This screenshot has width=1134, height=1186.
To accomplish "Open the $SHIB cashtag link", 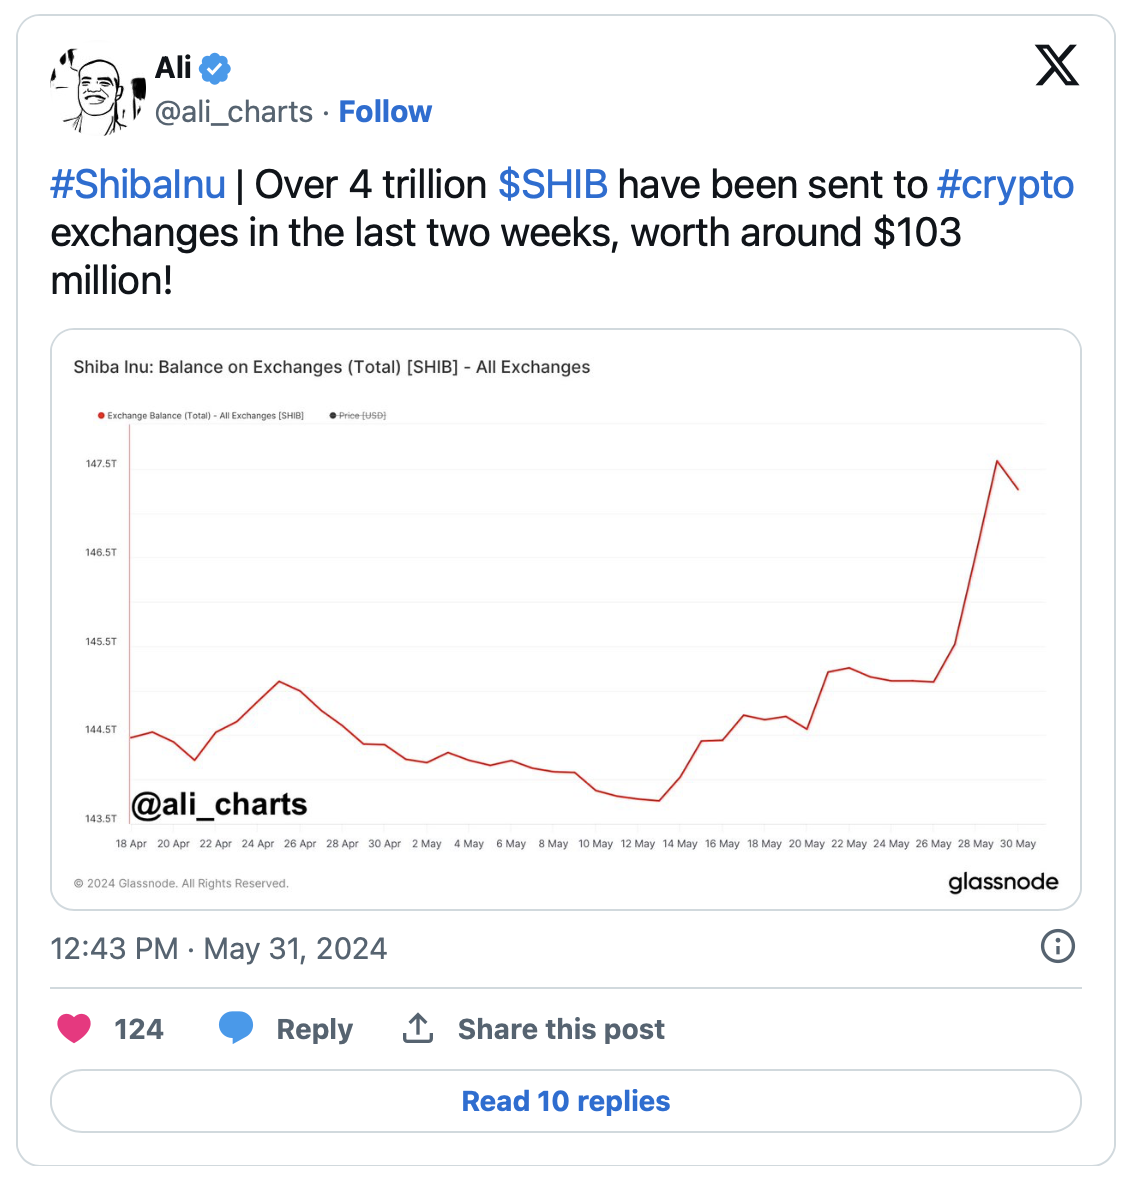I will coord(553,185).
